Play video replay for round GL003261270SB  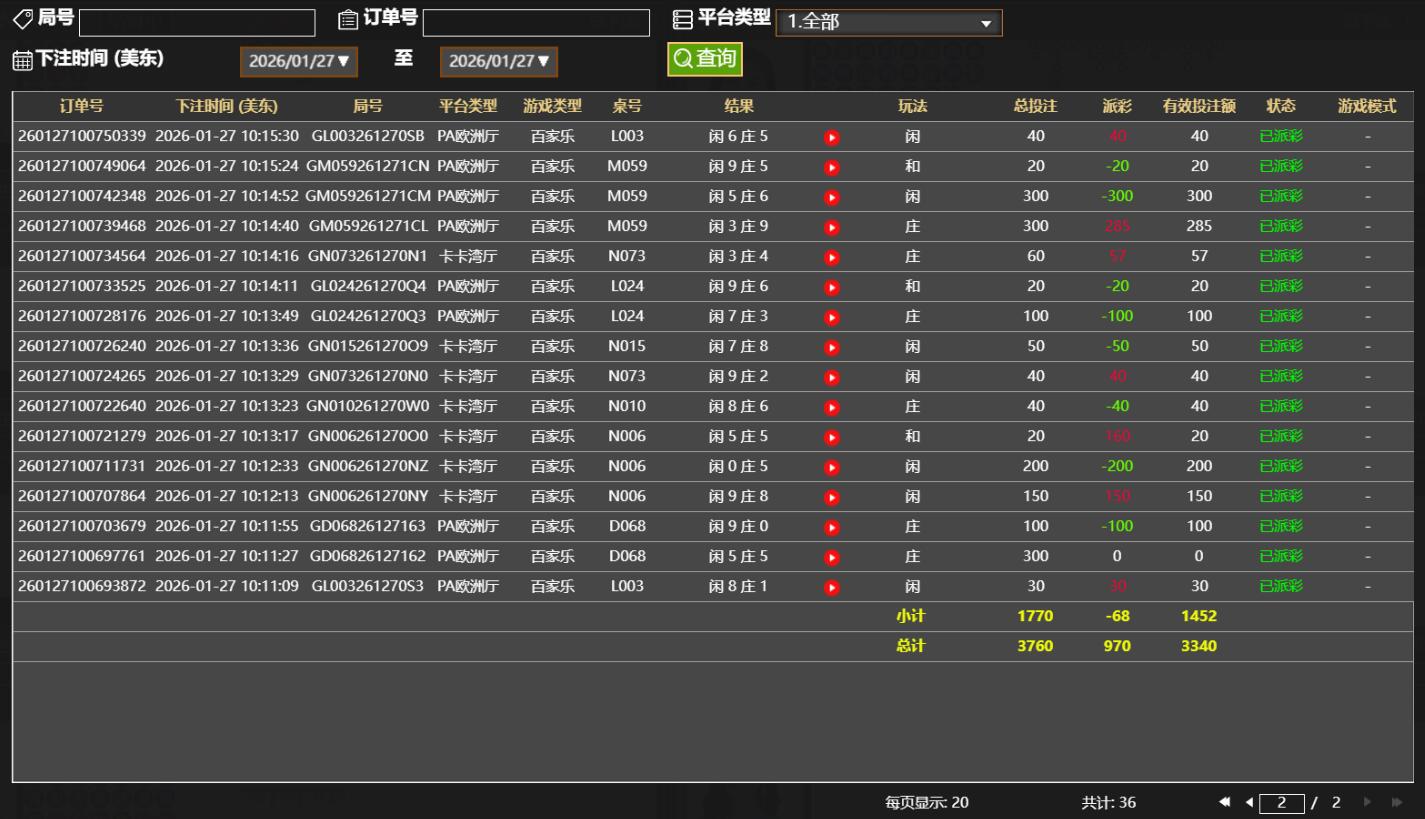pyautogui.click(x=831, y=137)
